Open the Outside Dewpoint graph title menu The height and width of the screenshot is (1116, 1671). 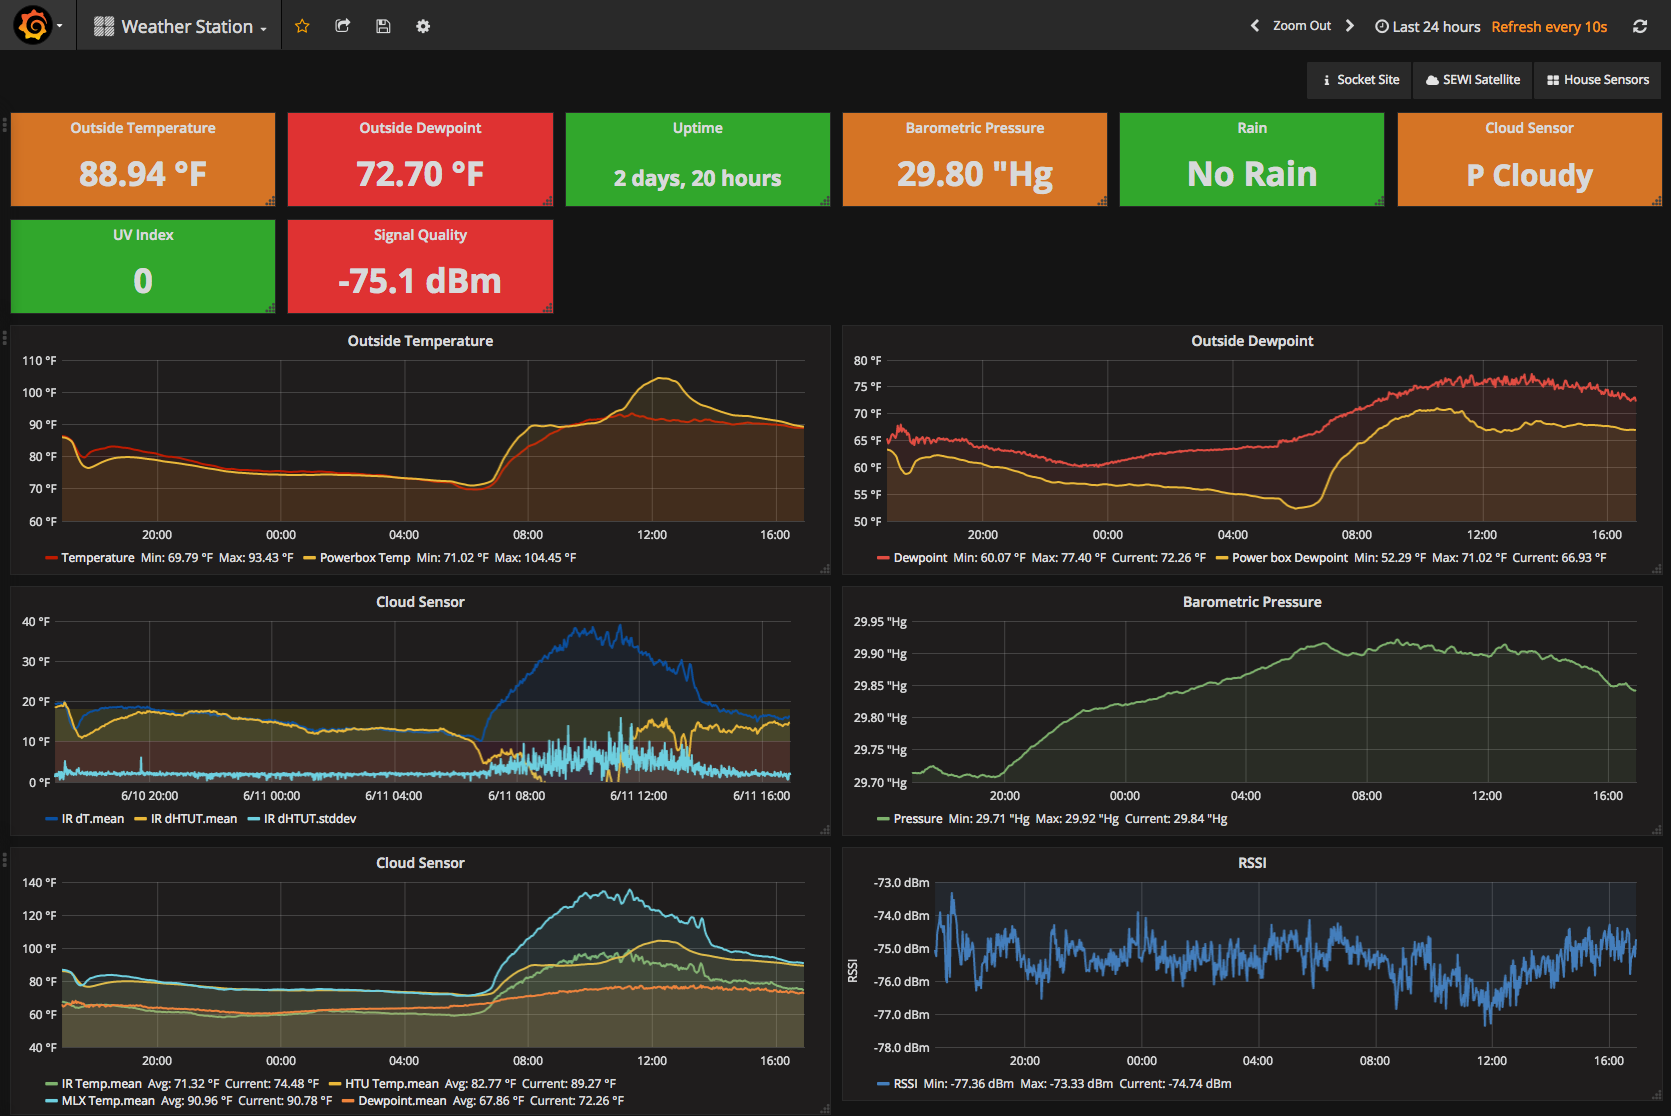coord(1251,341)
